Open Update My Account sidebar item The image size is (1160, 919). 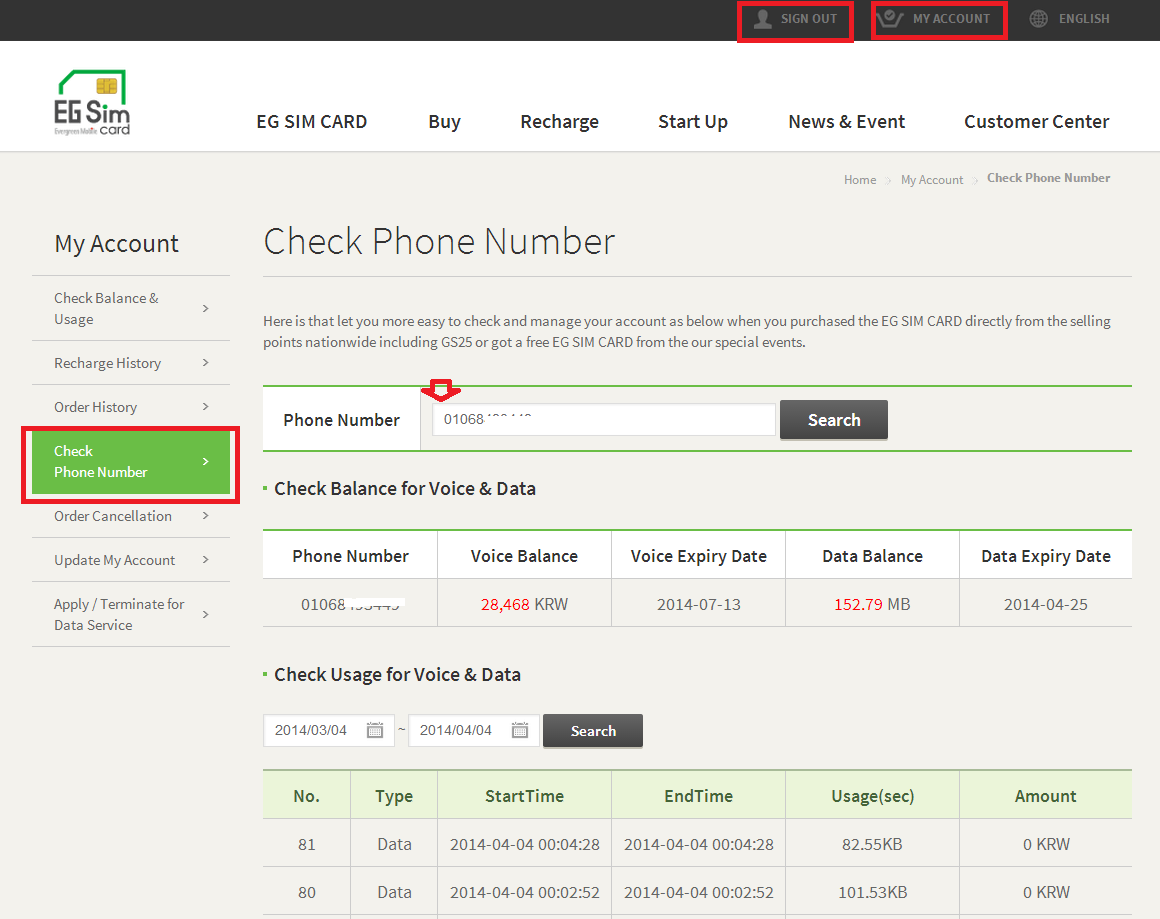[131, 560]
